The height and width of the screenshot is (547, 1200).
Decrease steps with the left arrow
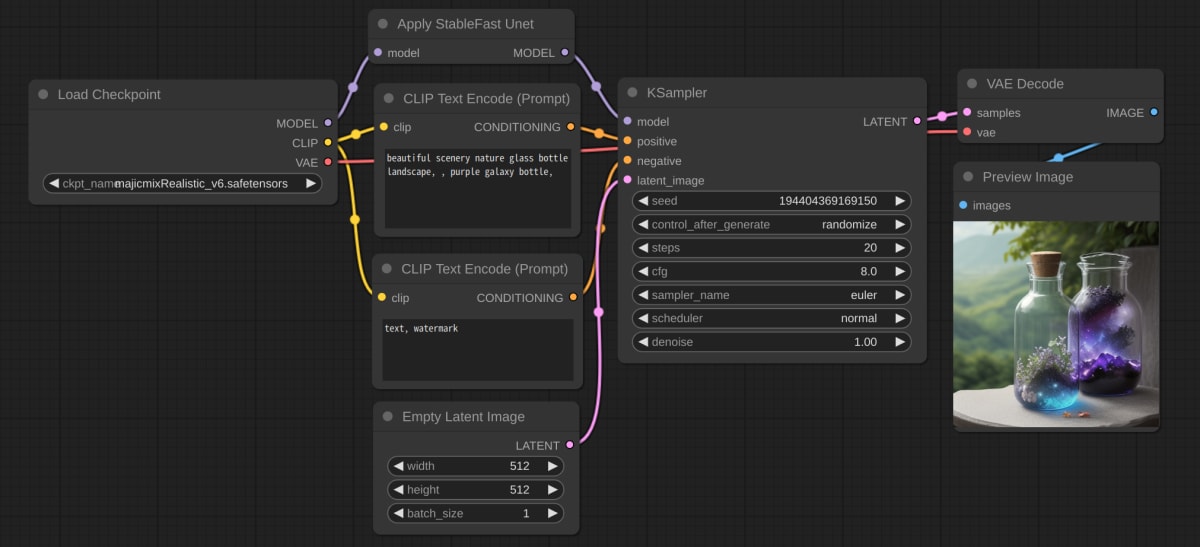[644, 248]
